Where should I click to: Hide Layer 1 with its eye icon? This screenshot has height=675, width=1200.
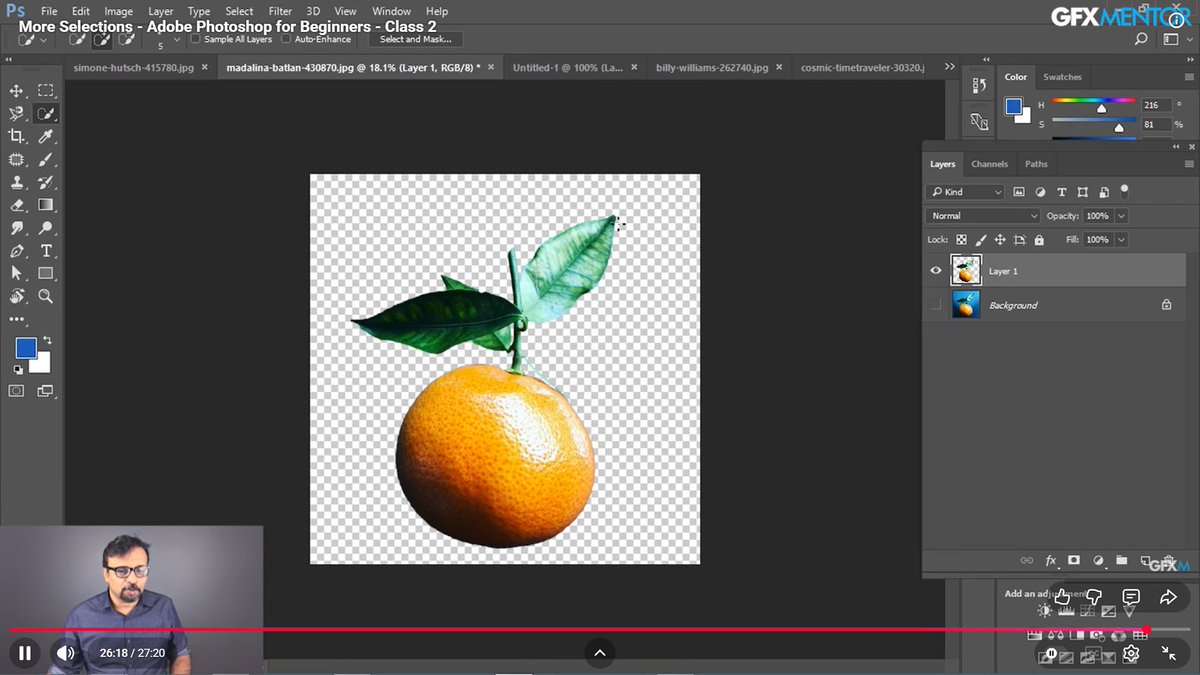936,271
